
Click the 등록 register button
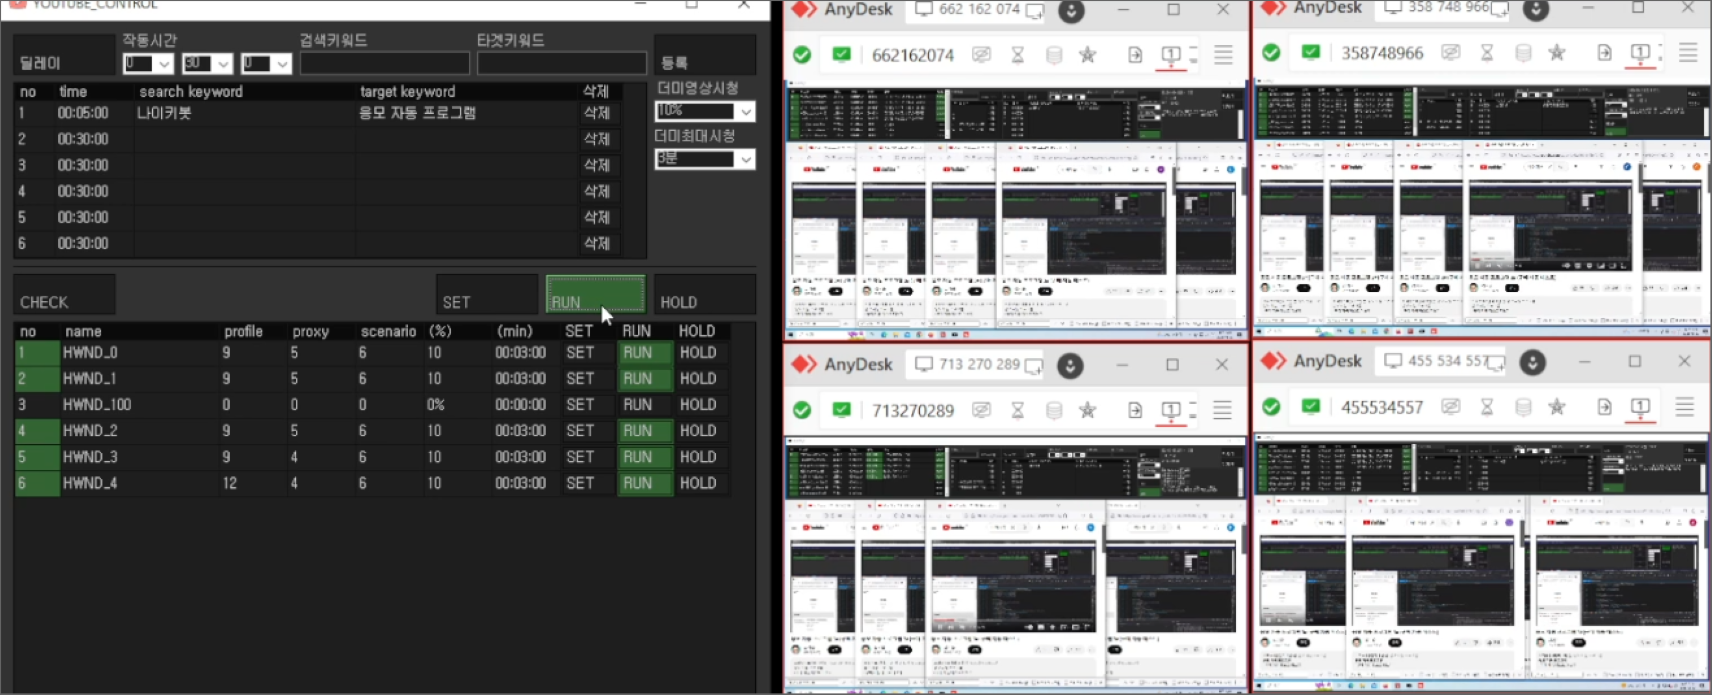click(705, 55)
